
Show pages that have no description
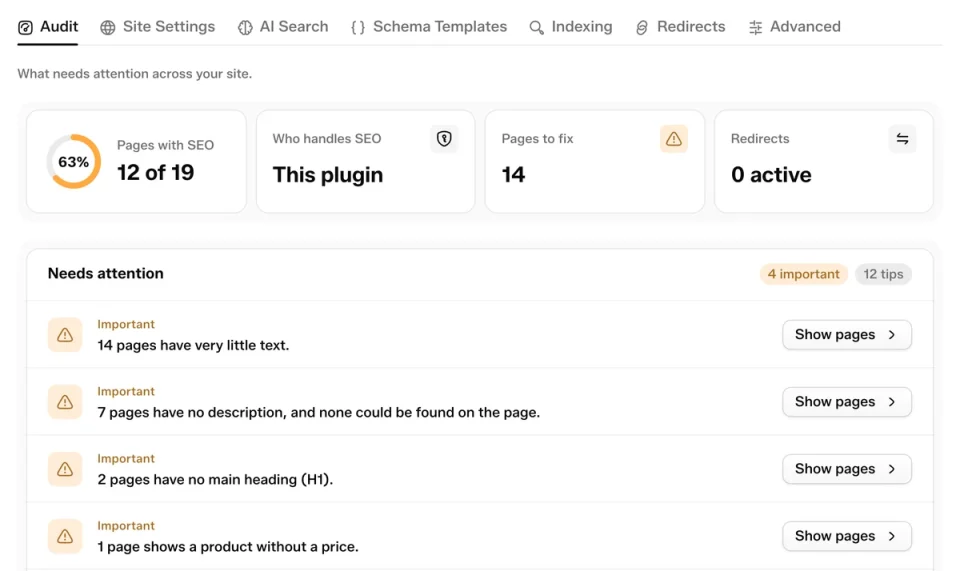point(847,402)
